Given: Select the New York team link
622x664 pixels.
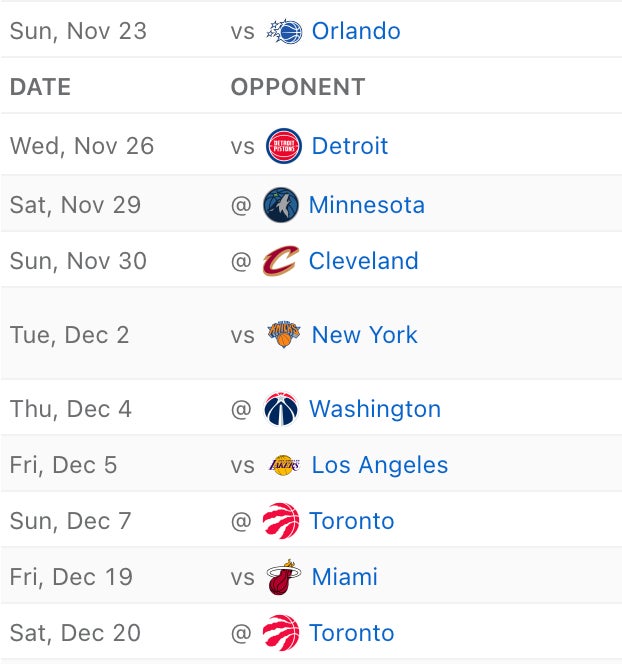Looking at the screenshot, I should 365,335.
